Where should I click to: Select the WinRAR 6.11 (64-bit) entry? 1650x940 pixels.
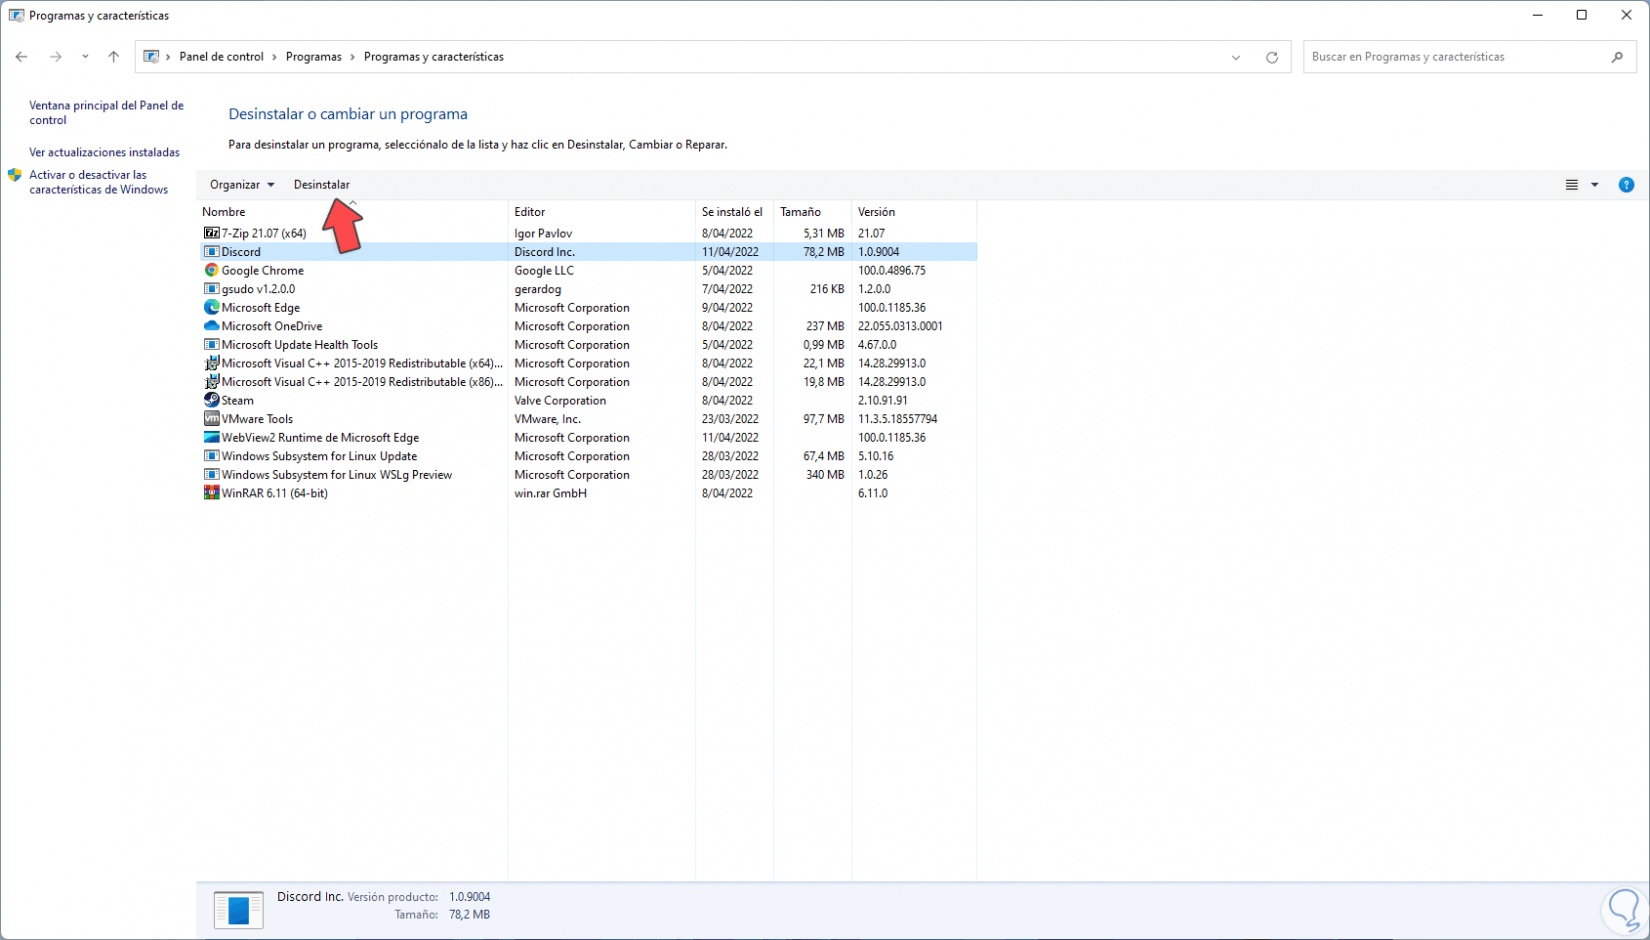275,493
